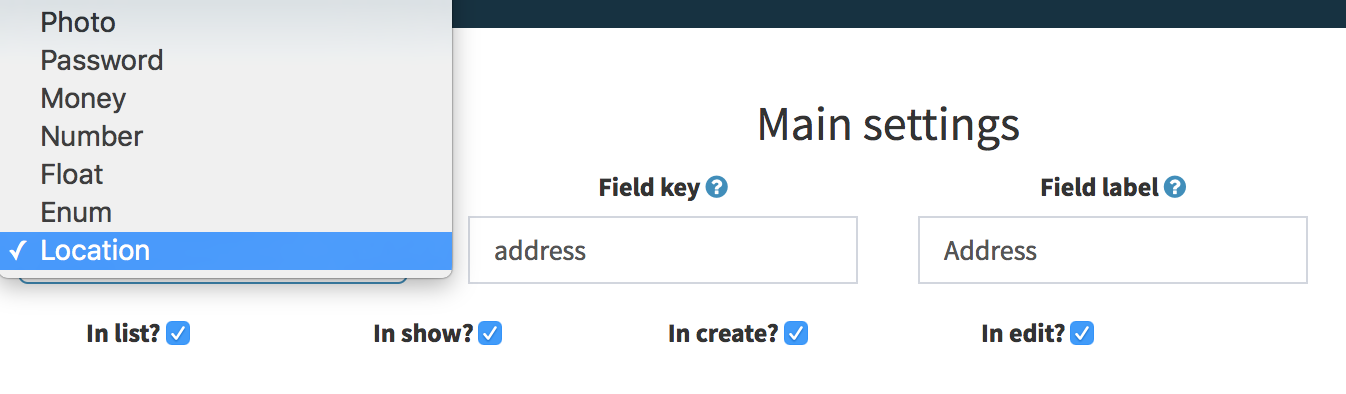Click the Main settings heading
Screen dimensions: 1346x394
(x=888, y=125)
